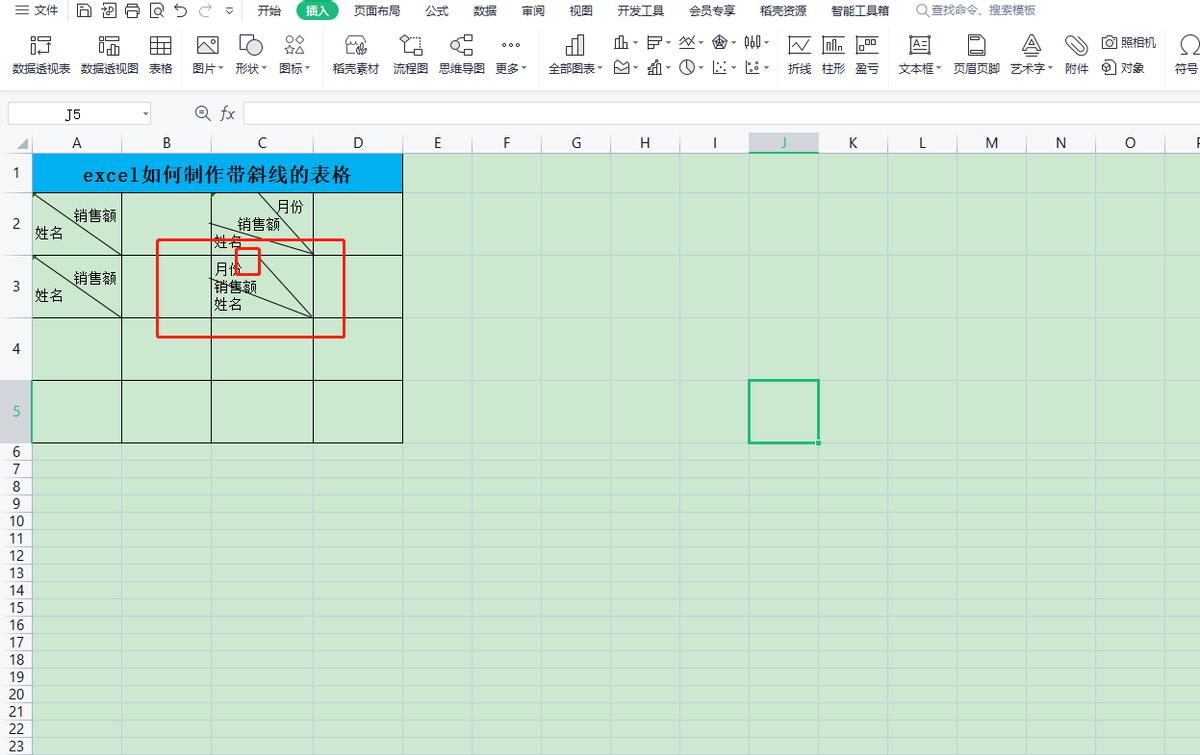Image resolution: width=1200 pixels, height=755 pixels.
Task: Open the 思维导图 mind map tool
Action: [x=461, y=46]
